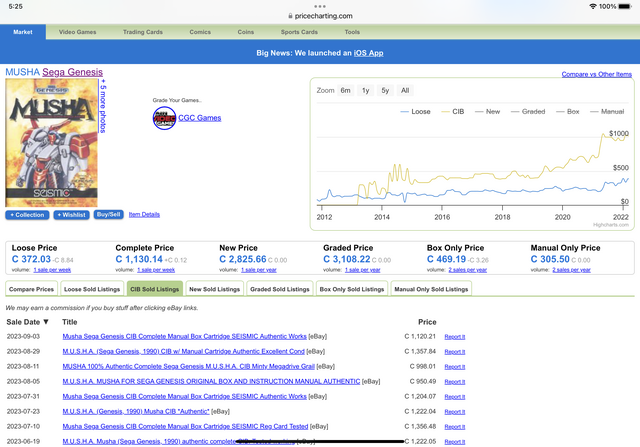Viewport: 640px width, 447px height.
Task: Click the Buy/Sell button
Action: 109,214
